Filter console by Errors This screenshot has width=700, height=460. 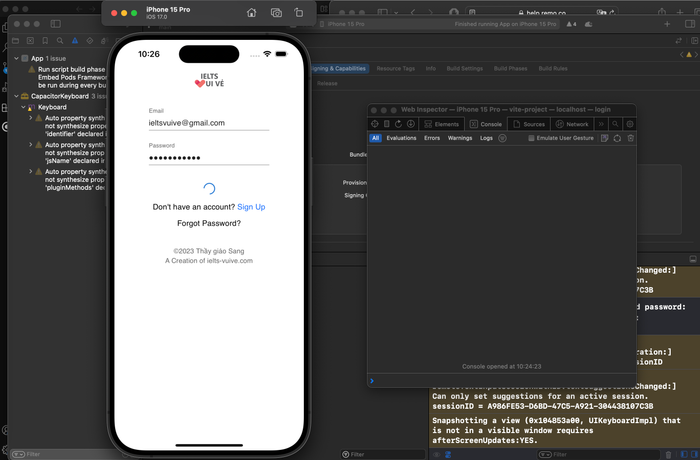click(432, 138)
